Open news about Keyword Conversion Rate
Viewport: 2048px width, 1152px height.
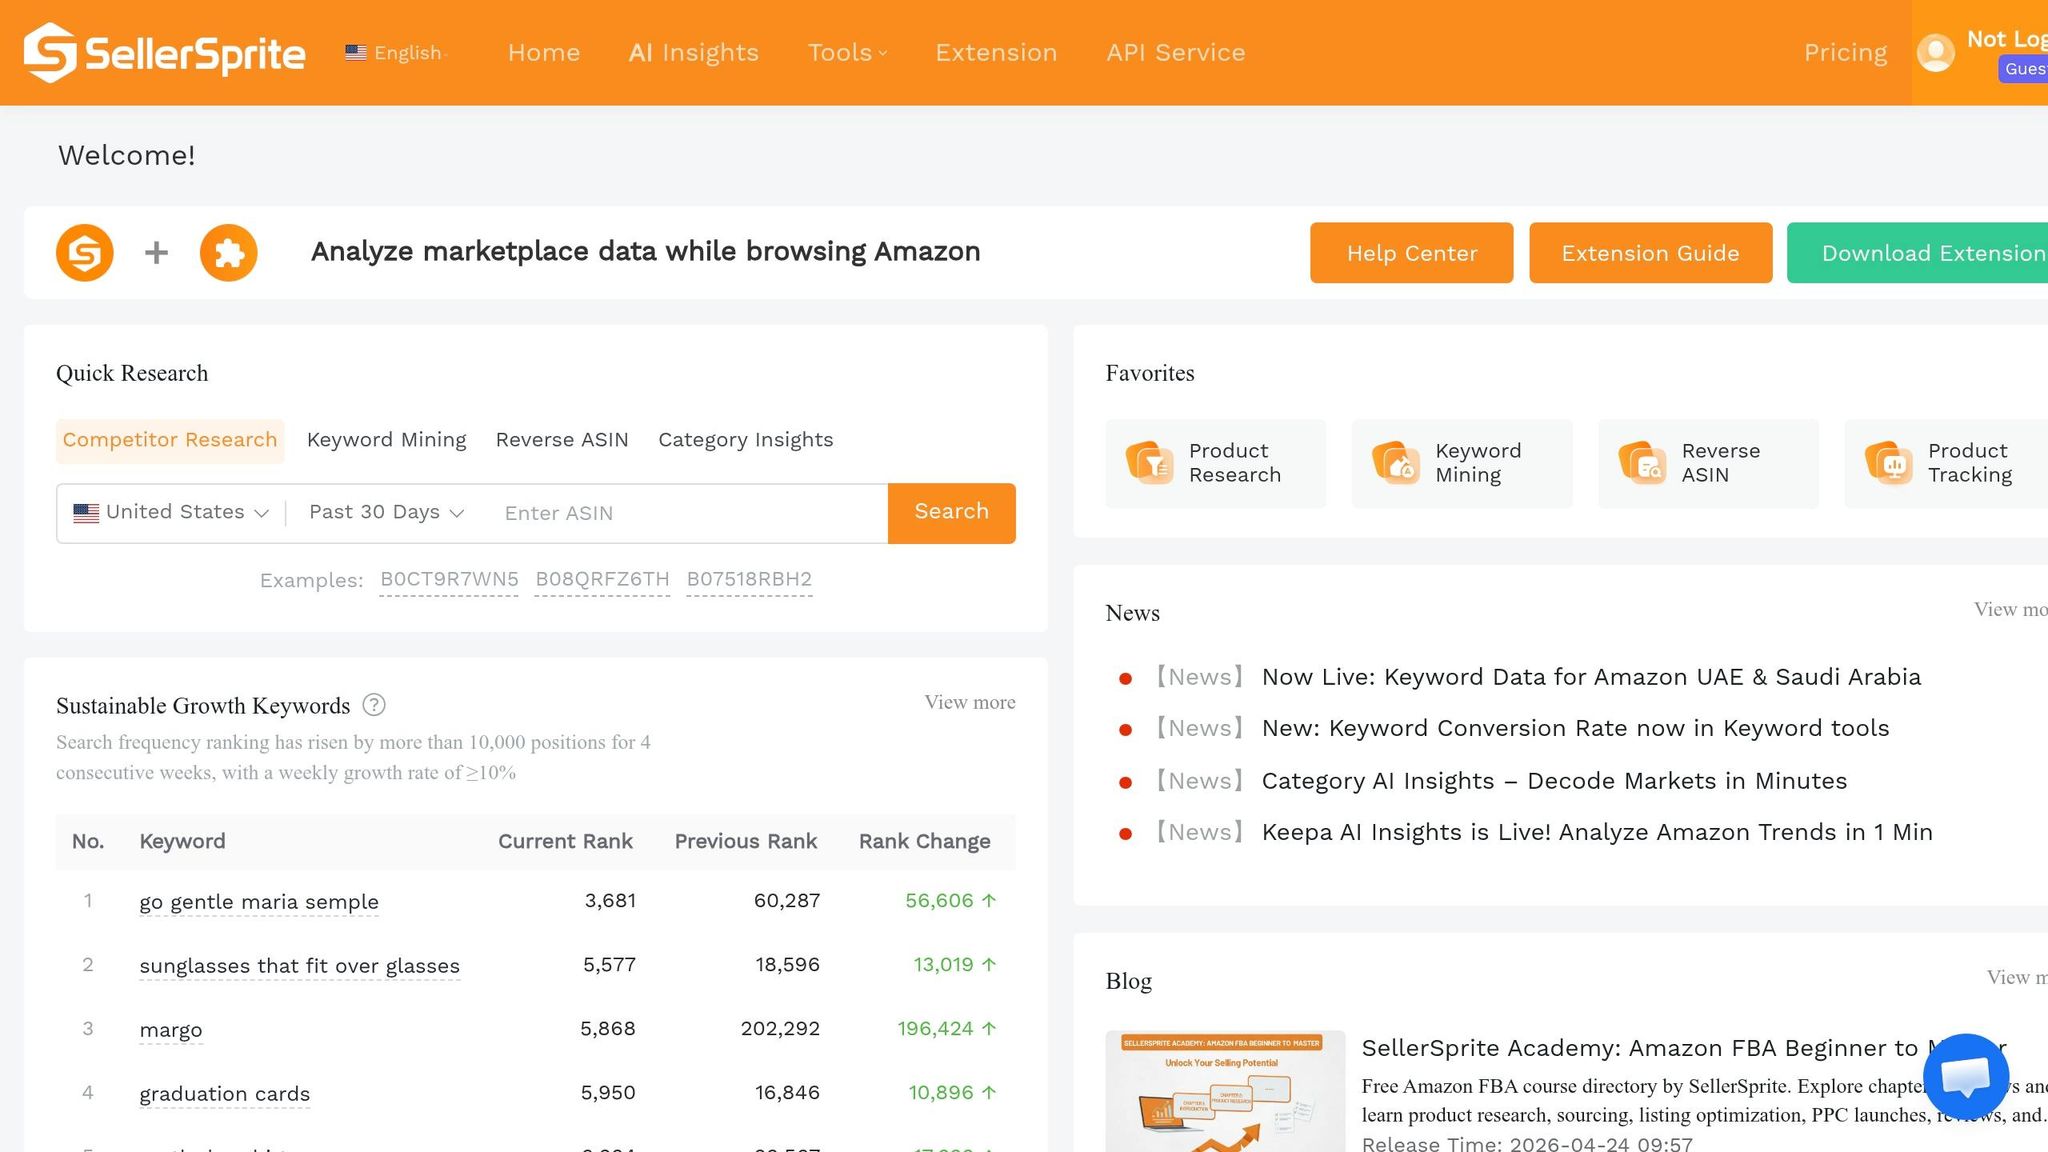click(x=1576, y=729)
